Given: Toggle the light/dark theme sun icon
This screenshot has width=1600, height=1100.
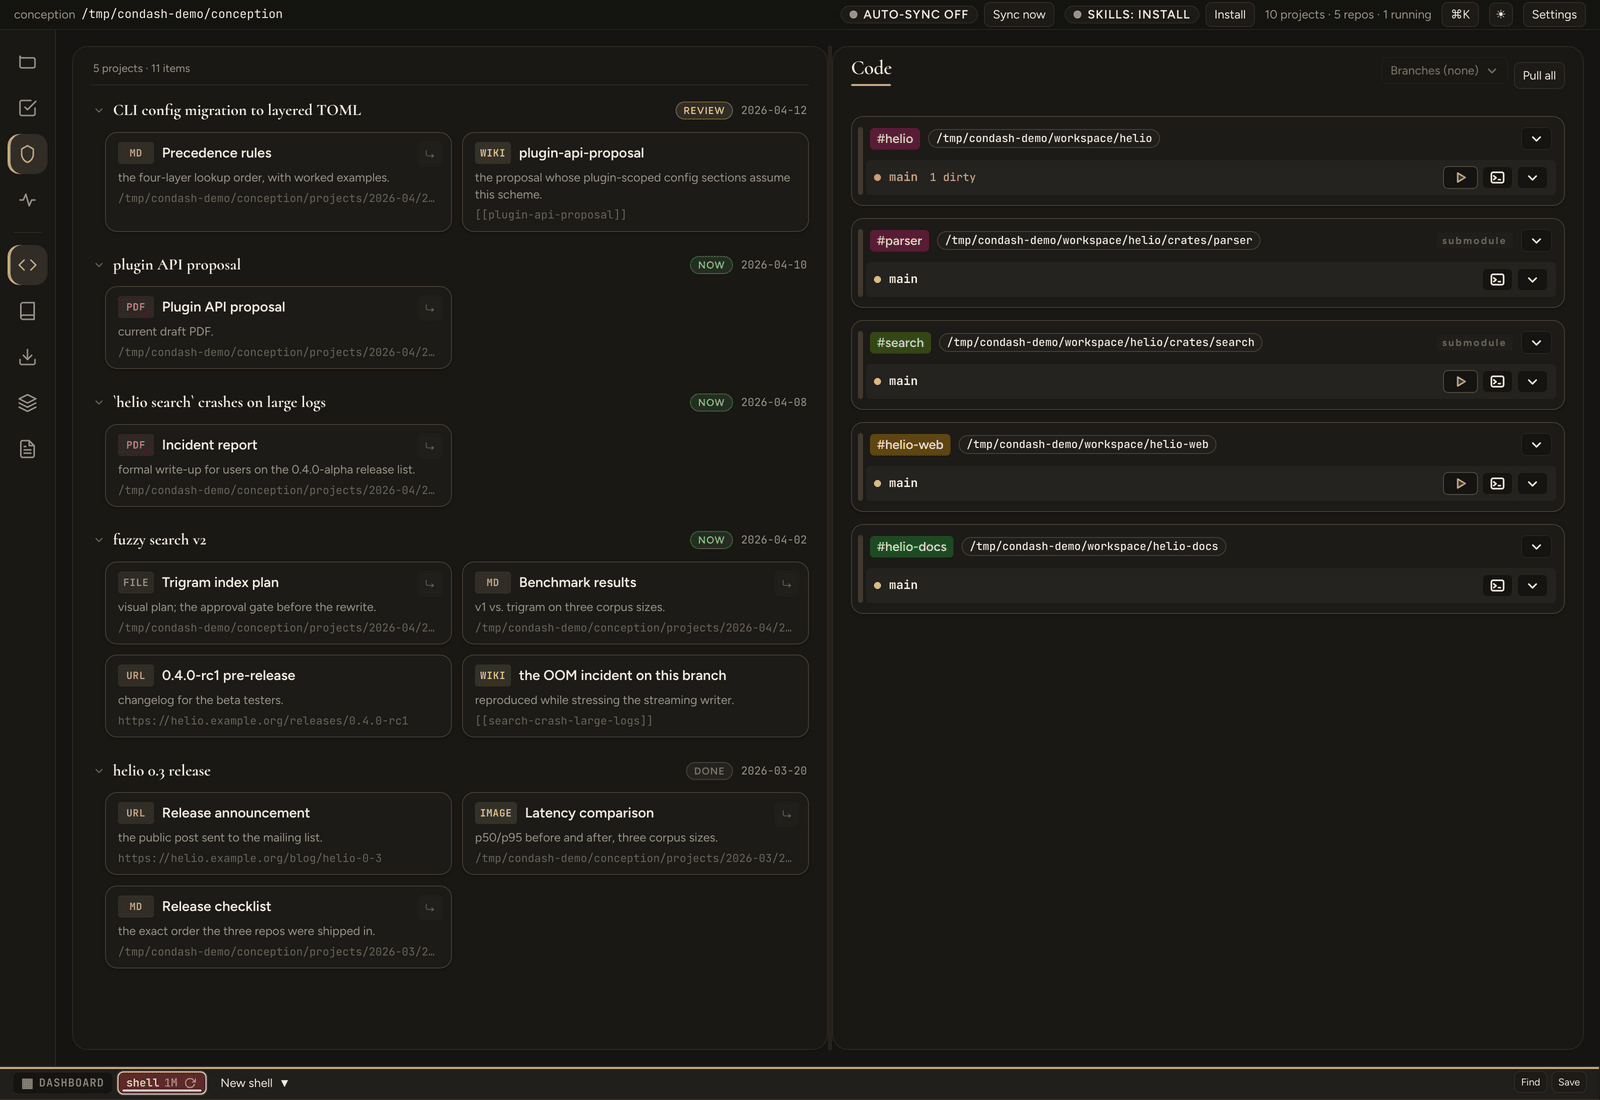Looking at the screenshot, I should pyautogui.click(x=1500, y=14).
